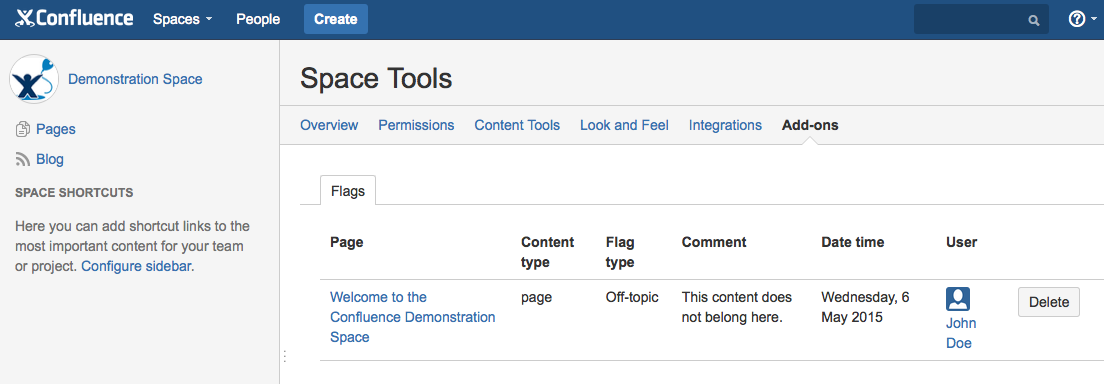This screenshot has height=384, width=1104.
Task: Open the help question mark menu
Action: tap(1082, 19)
